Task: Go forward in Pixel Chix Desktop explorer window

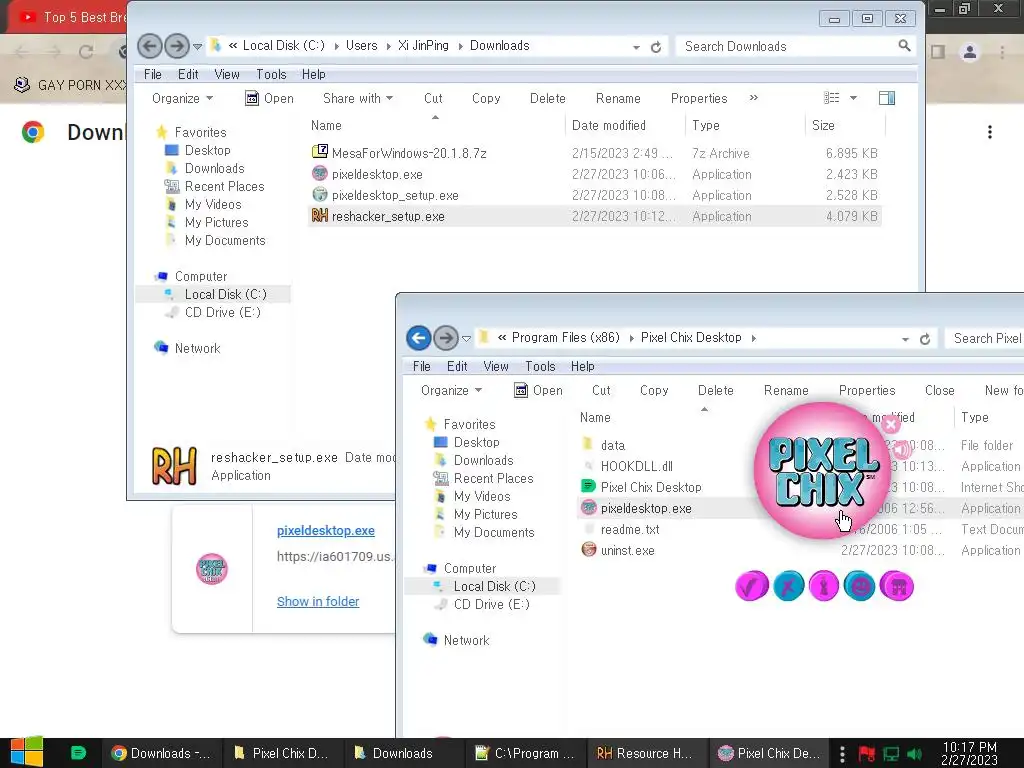Action: click(445, 338)
